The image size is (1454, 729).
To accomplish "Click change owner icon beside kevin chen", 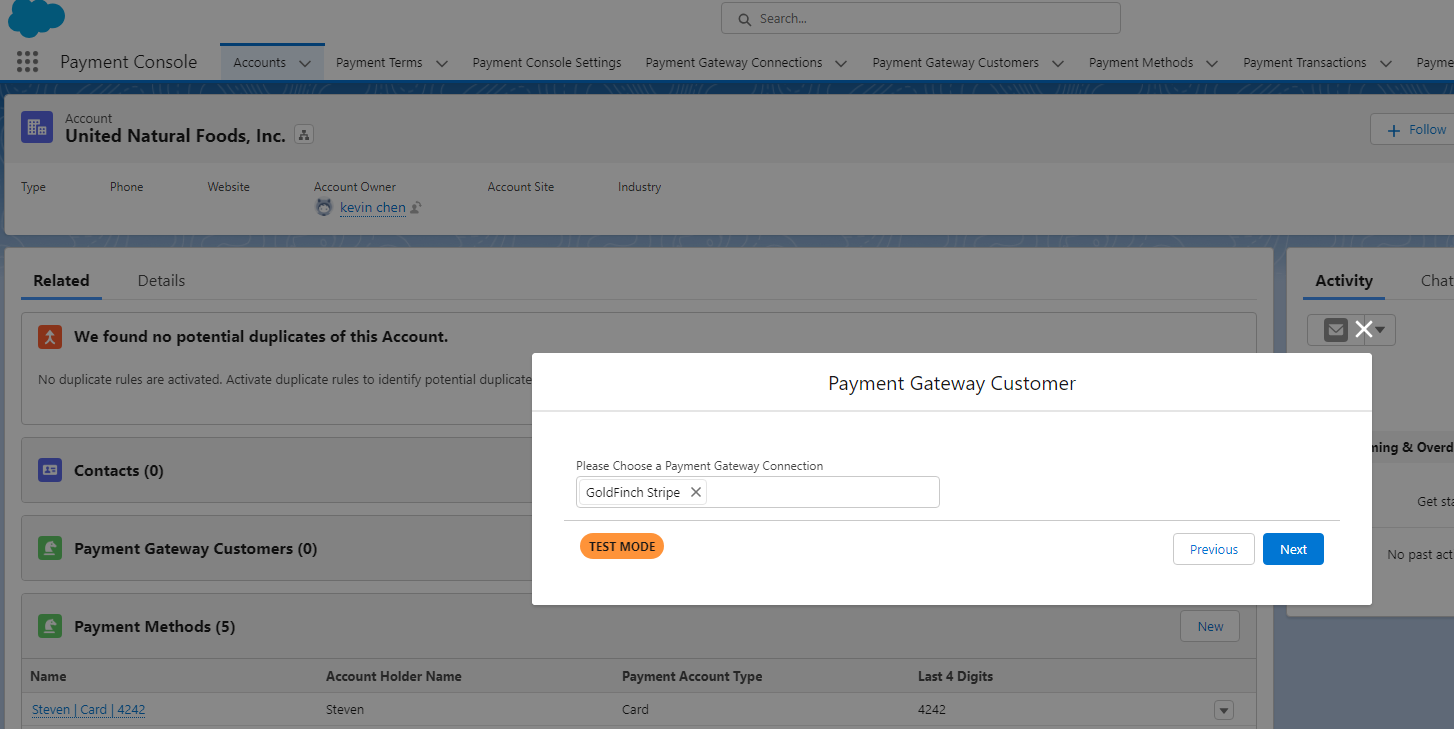I will (x=416, y=208).
